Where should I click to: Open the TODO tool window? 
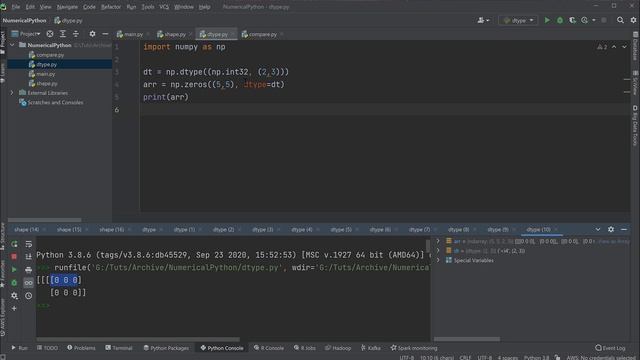[x=48, y=348]
